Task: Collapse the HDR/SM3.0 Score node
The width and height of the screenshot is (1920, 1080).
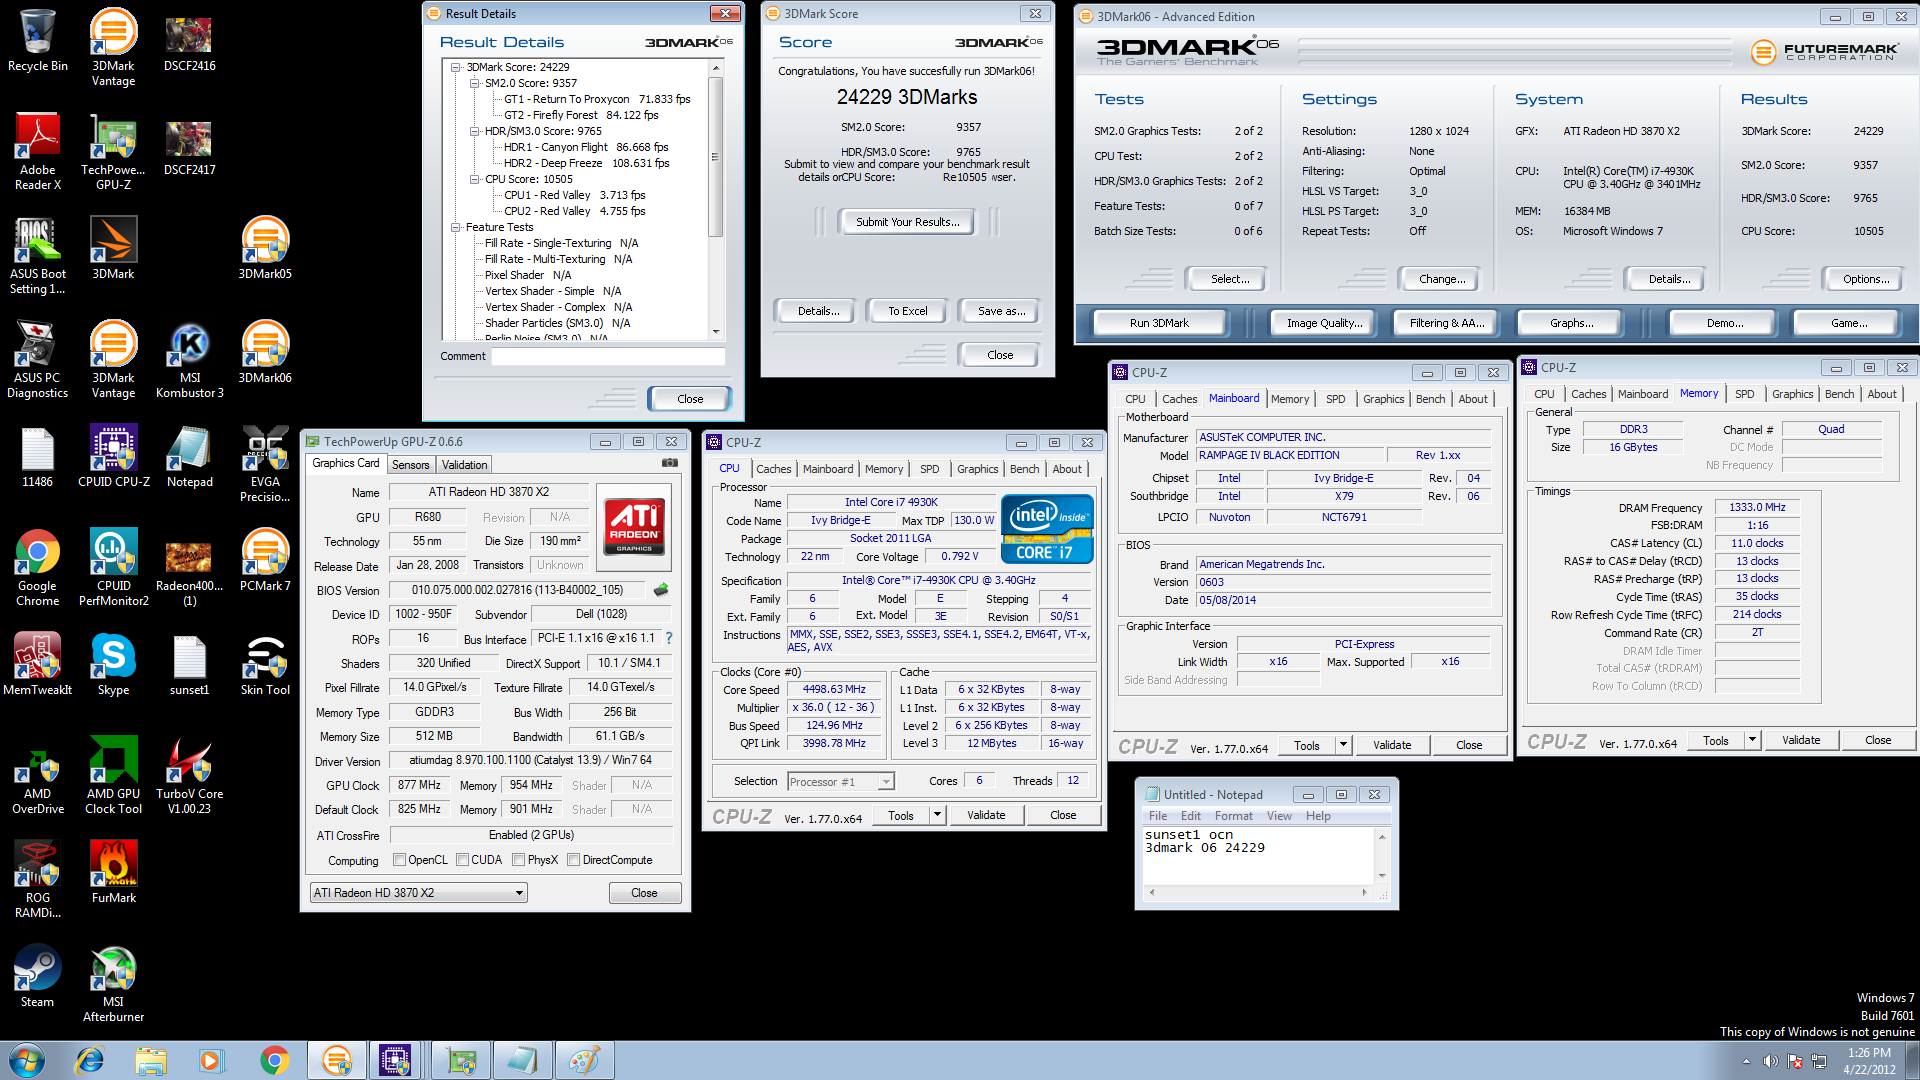Action: (x=475, y=131)
